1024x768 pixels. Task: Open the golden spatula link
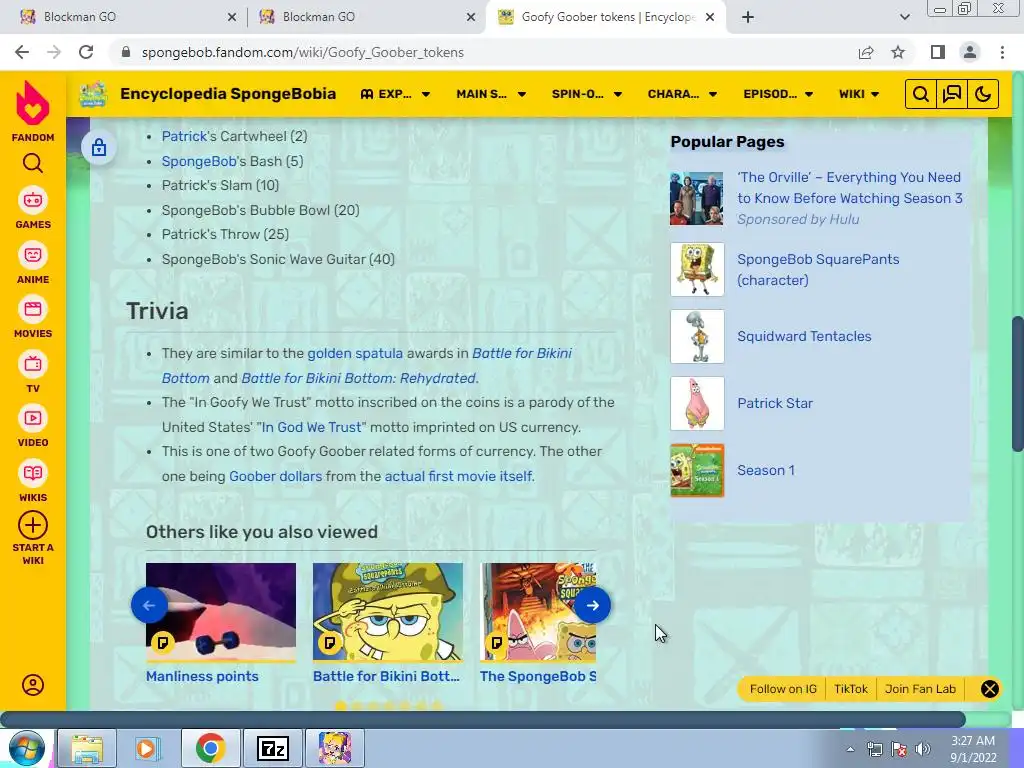pos(355,353)
